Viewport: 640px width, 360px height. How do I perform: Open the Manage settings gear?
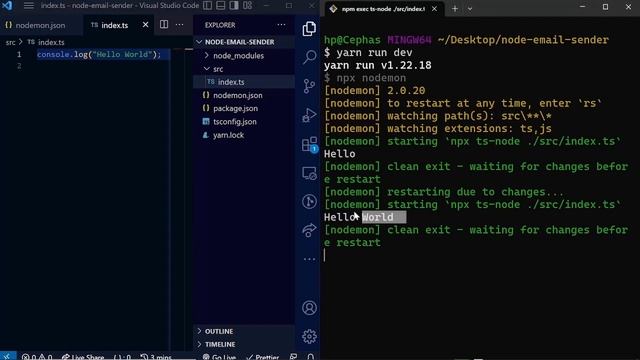(309, 336)
